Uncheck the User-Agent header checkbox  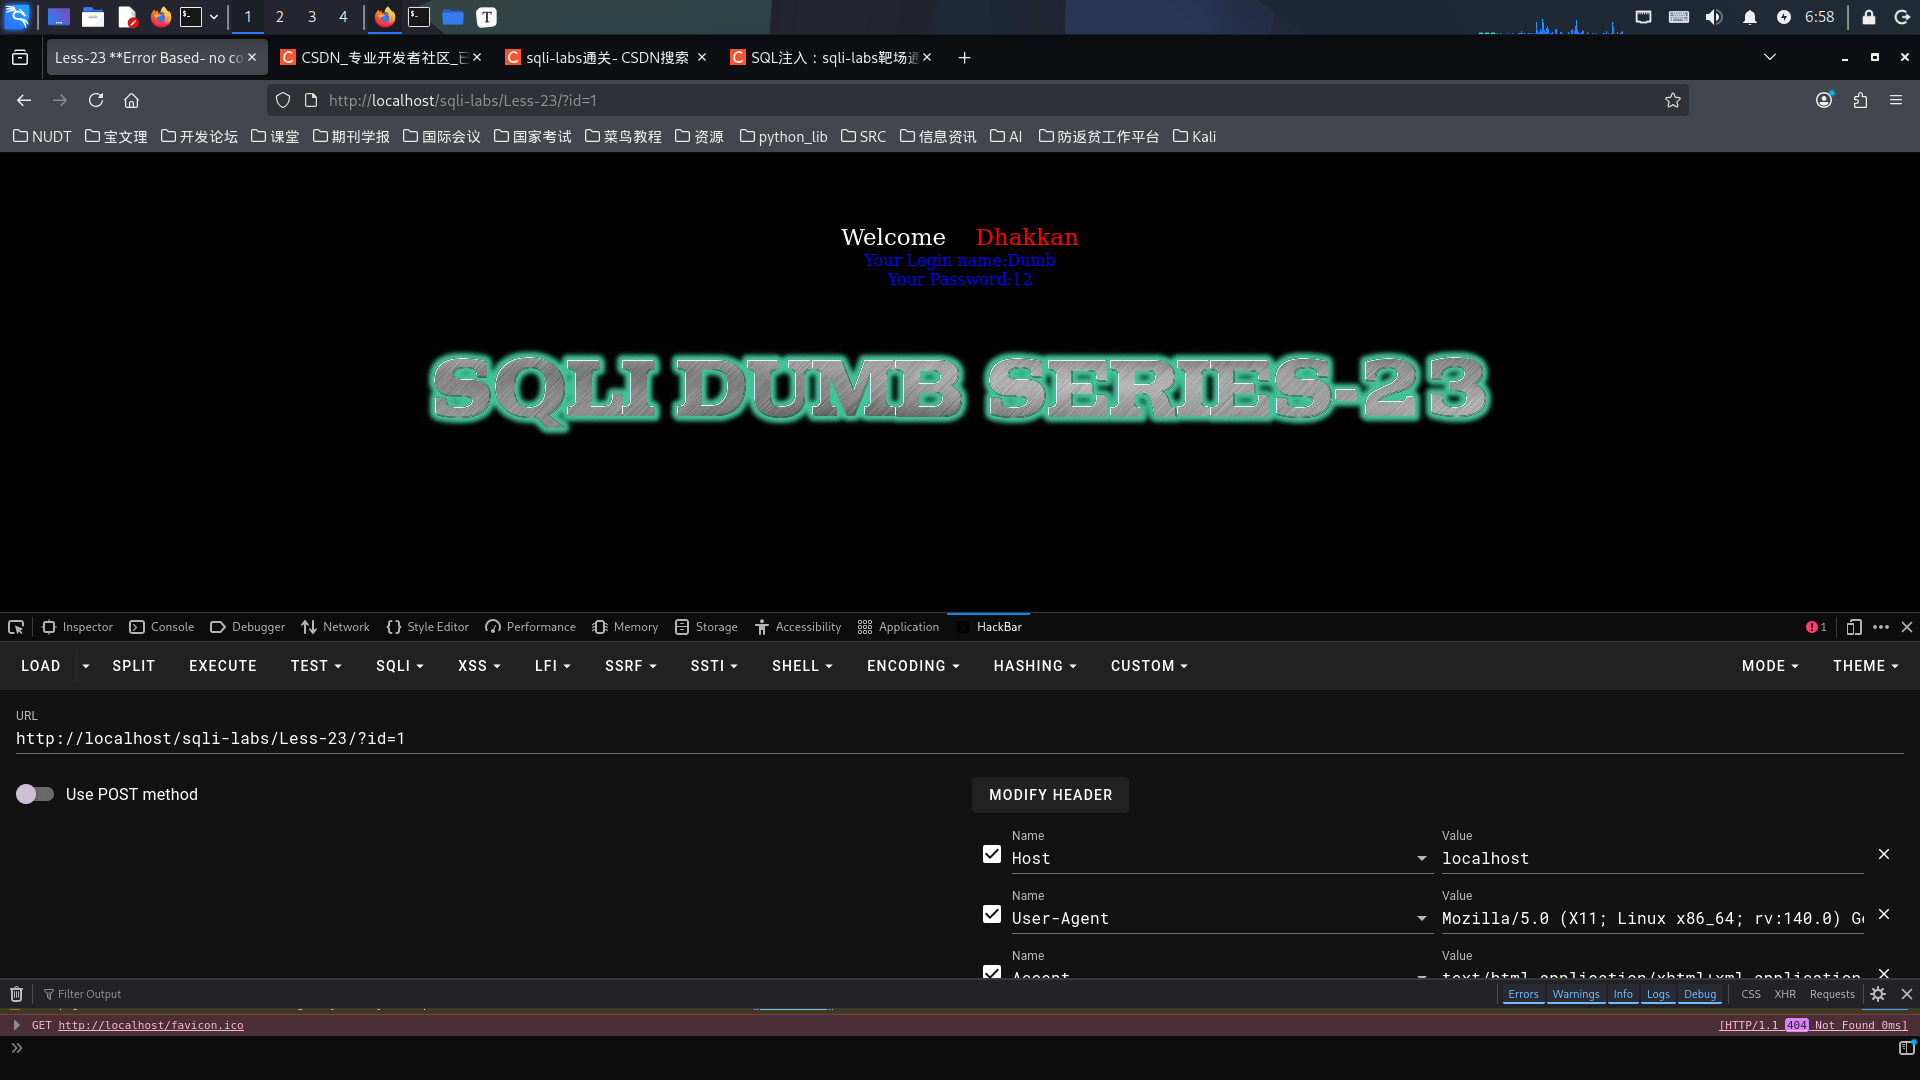tap(992, 914)
